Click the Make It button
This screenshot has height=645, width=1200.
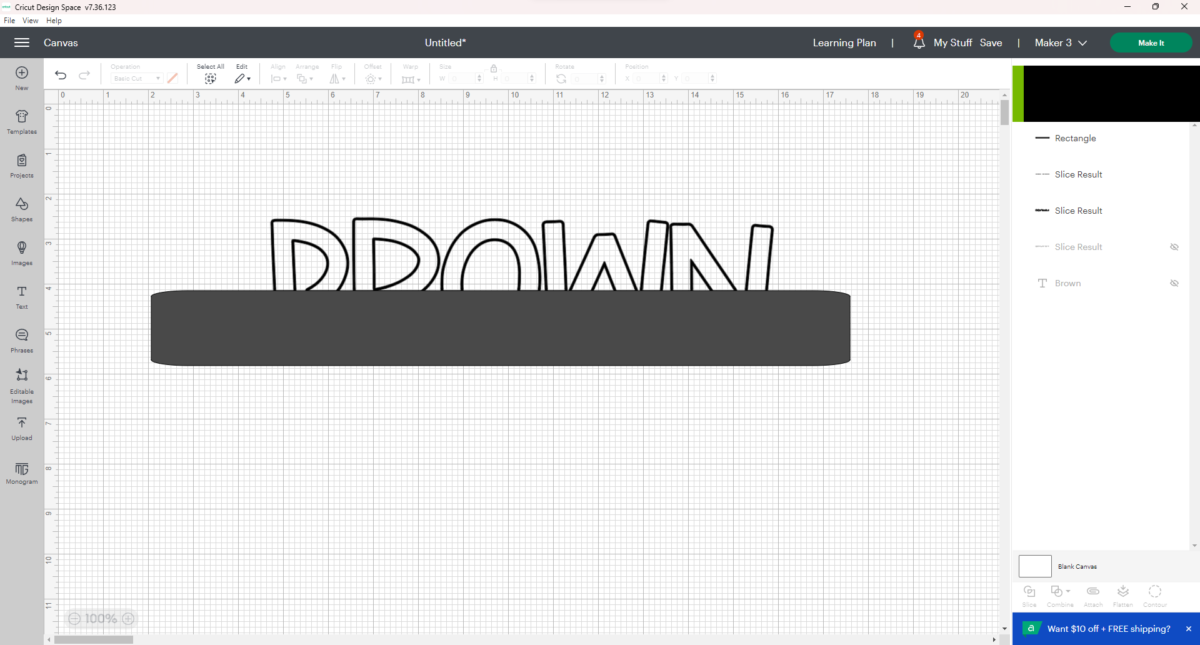pos(1151,43)
